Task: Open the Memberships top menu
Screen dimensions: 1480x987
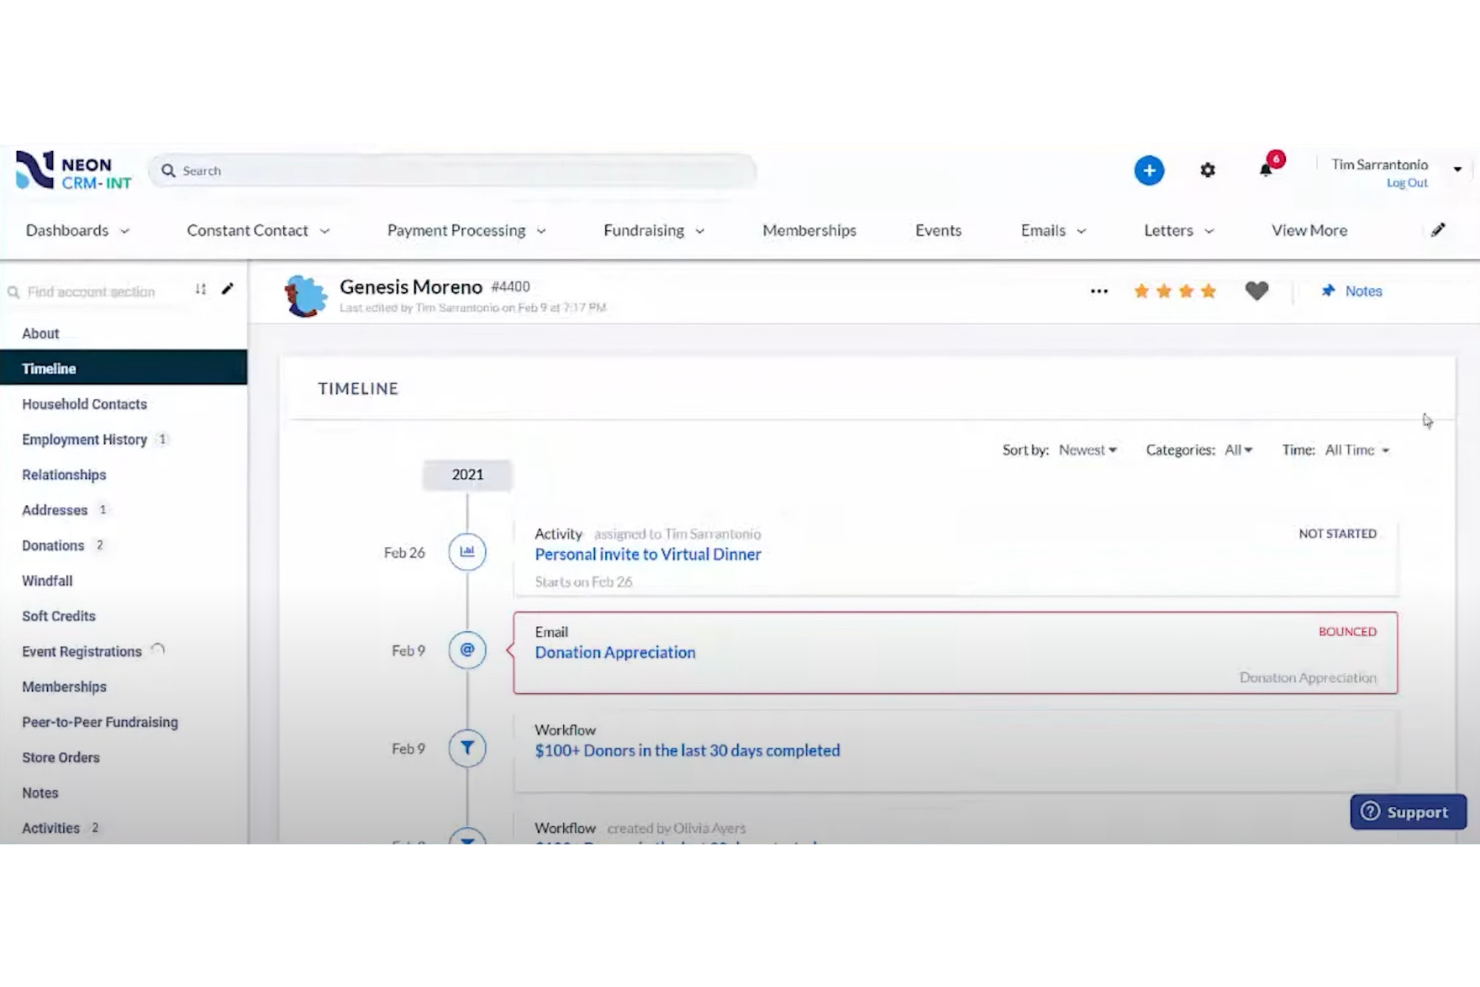Action: point(809,230)
